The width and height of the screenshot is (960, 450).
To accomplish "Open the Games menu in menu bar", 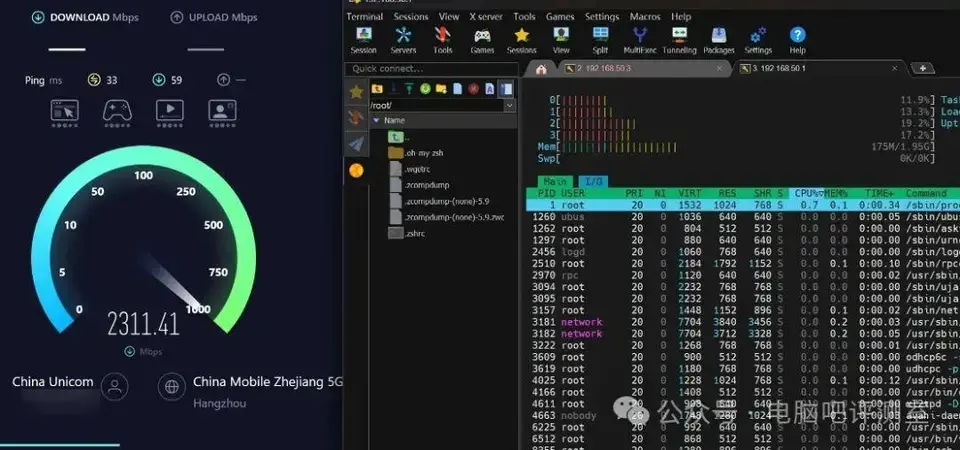I will click(x=560, y=17).
